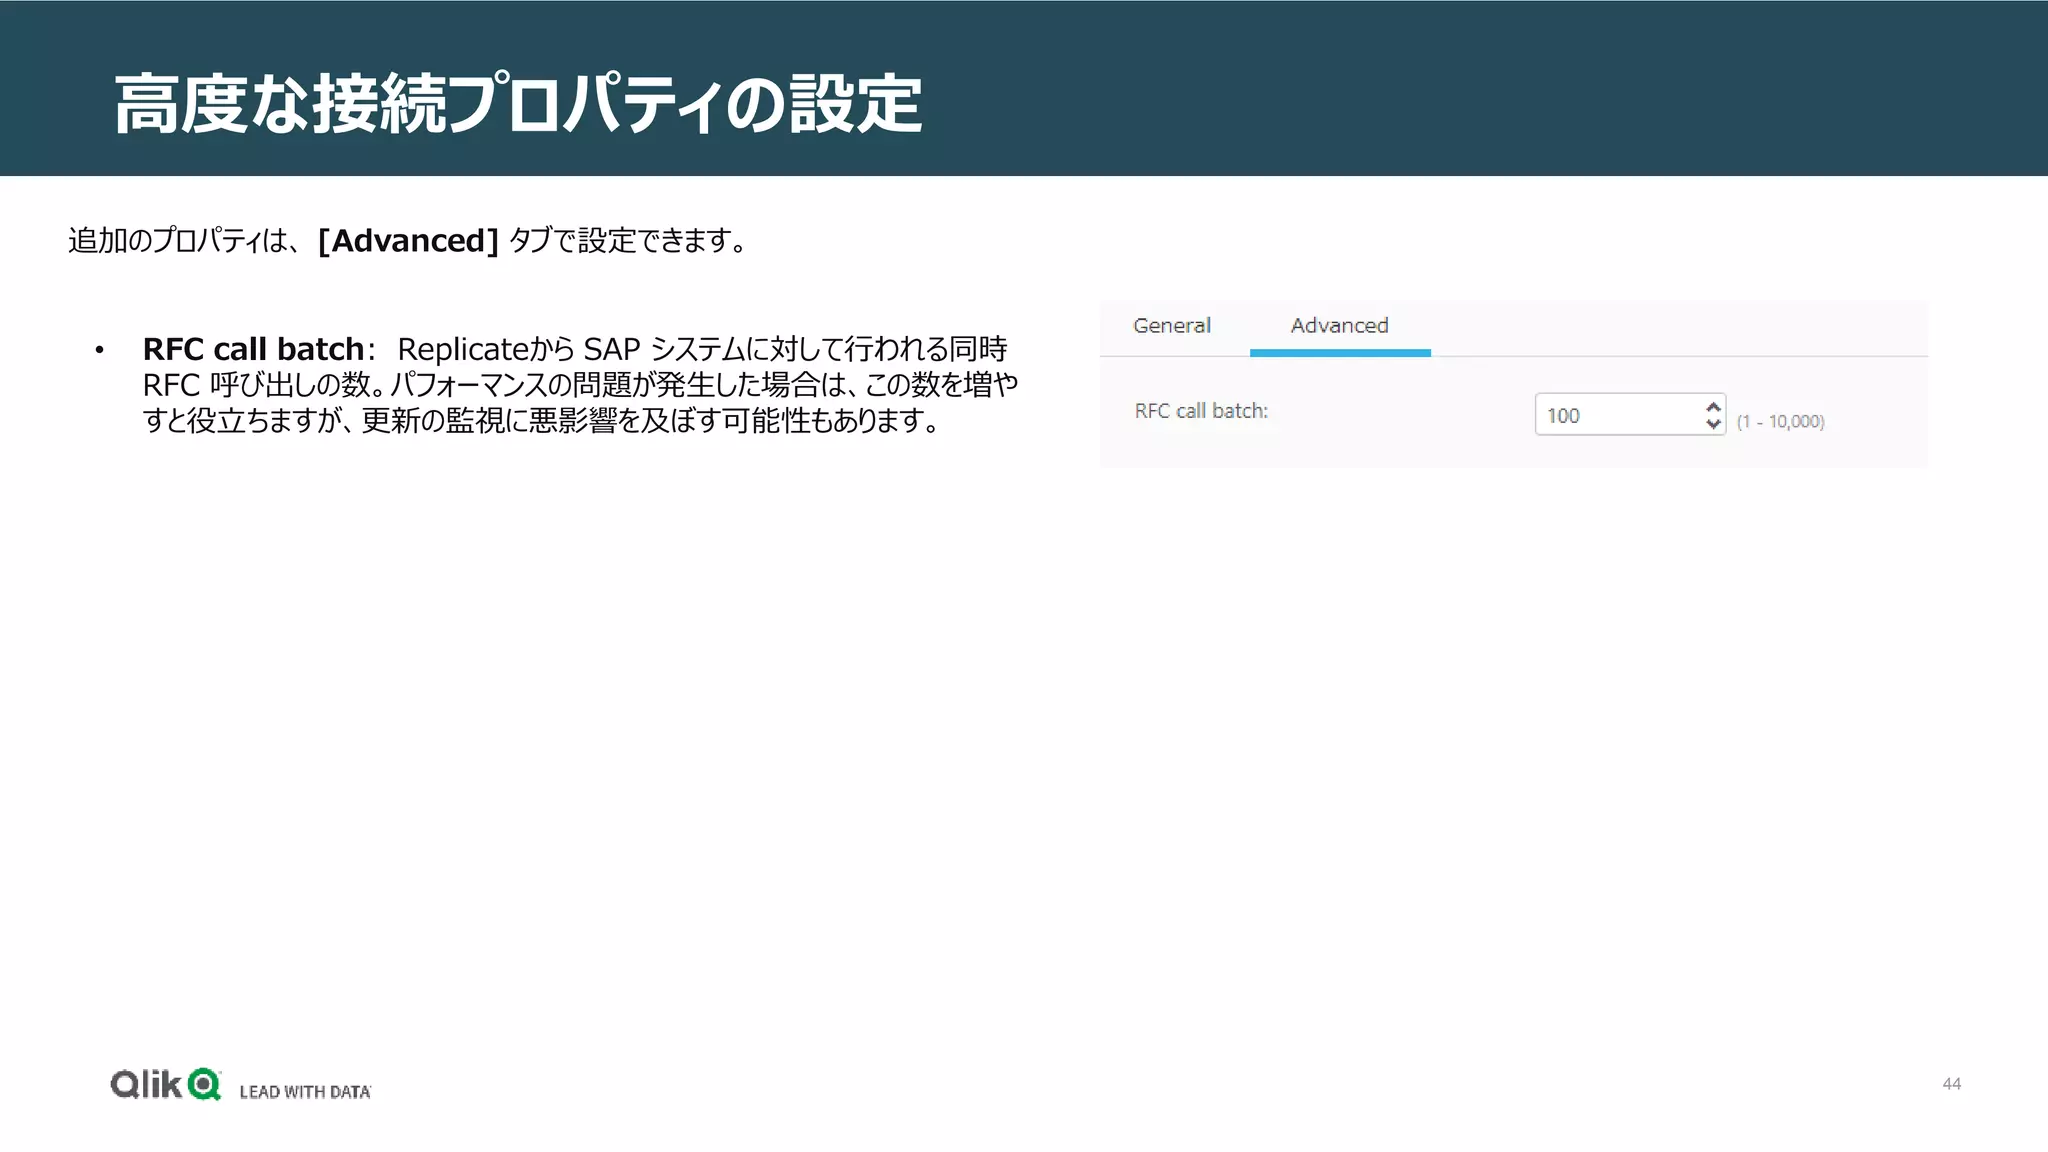Switch to the General tab
This screenshot has height=1152, width=2048.
[x=1171, y=326]
